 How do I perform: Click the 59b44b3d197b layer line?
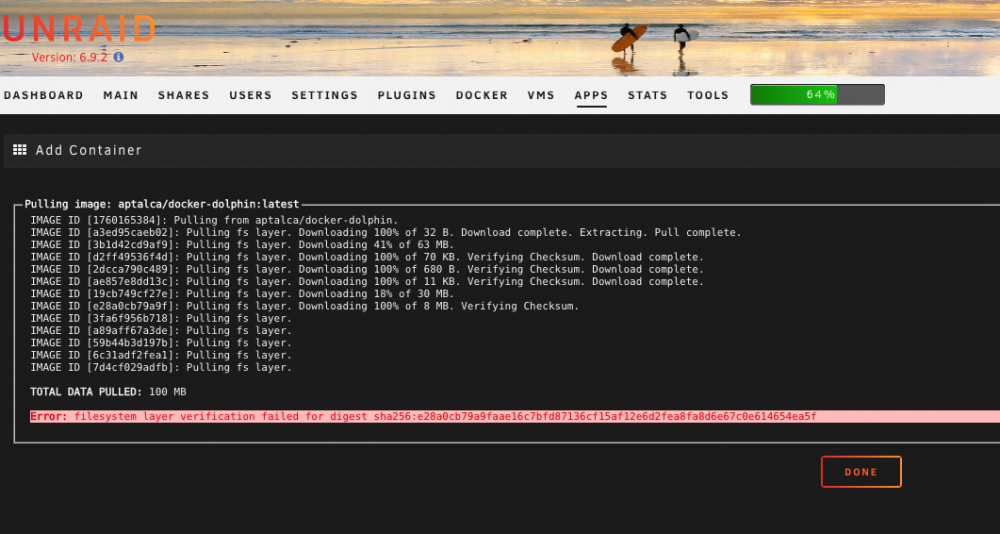(161, 343)
